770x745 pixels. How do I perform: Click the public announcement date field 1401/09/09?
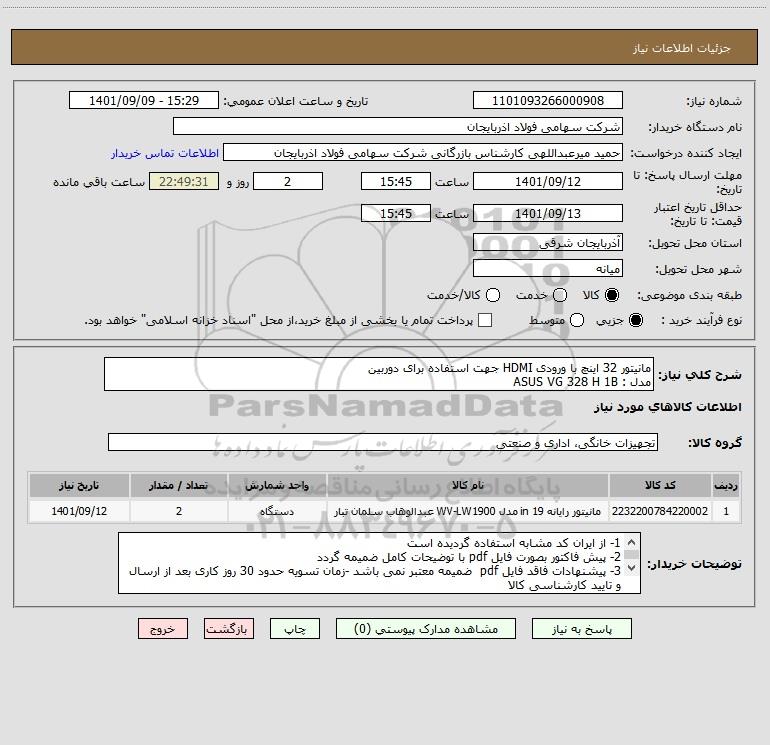144,101
